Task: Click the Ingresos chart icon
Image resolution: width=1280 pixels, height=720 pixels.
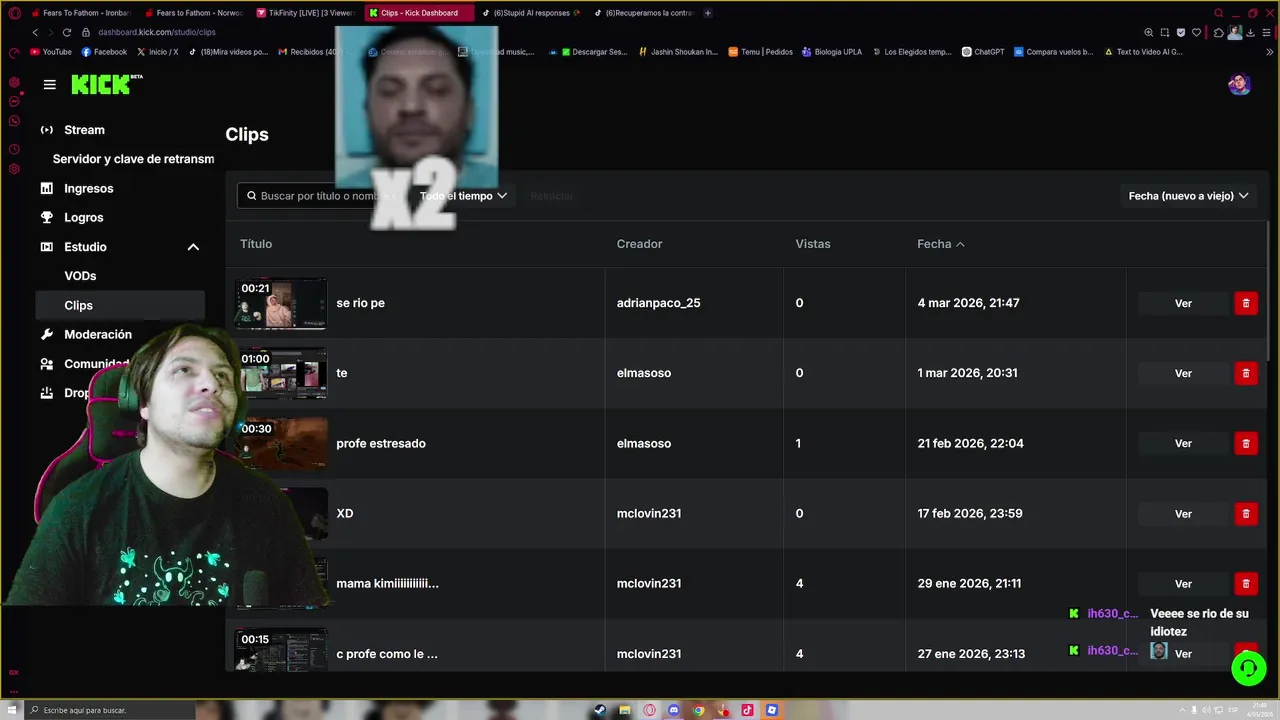Action: (x=46, y=188)
